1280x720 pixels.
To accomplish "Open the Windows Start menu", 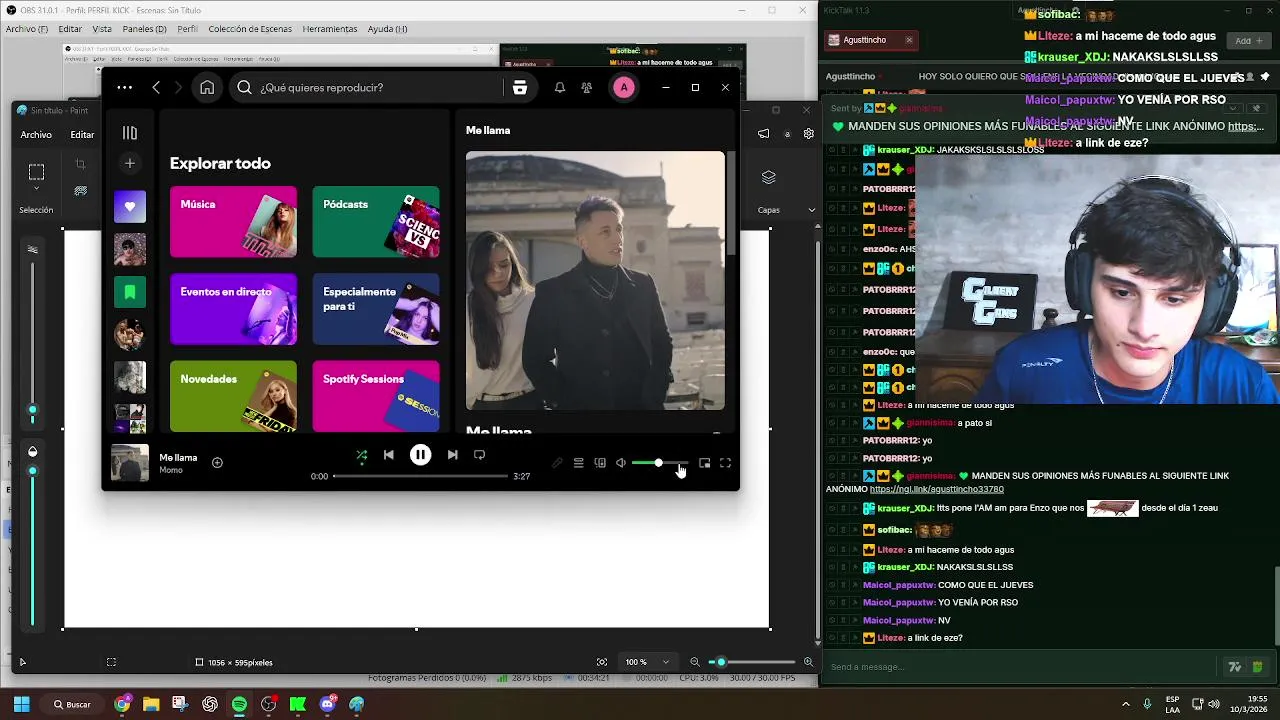I will 21,704.
